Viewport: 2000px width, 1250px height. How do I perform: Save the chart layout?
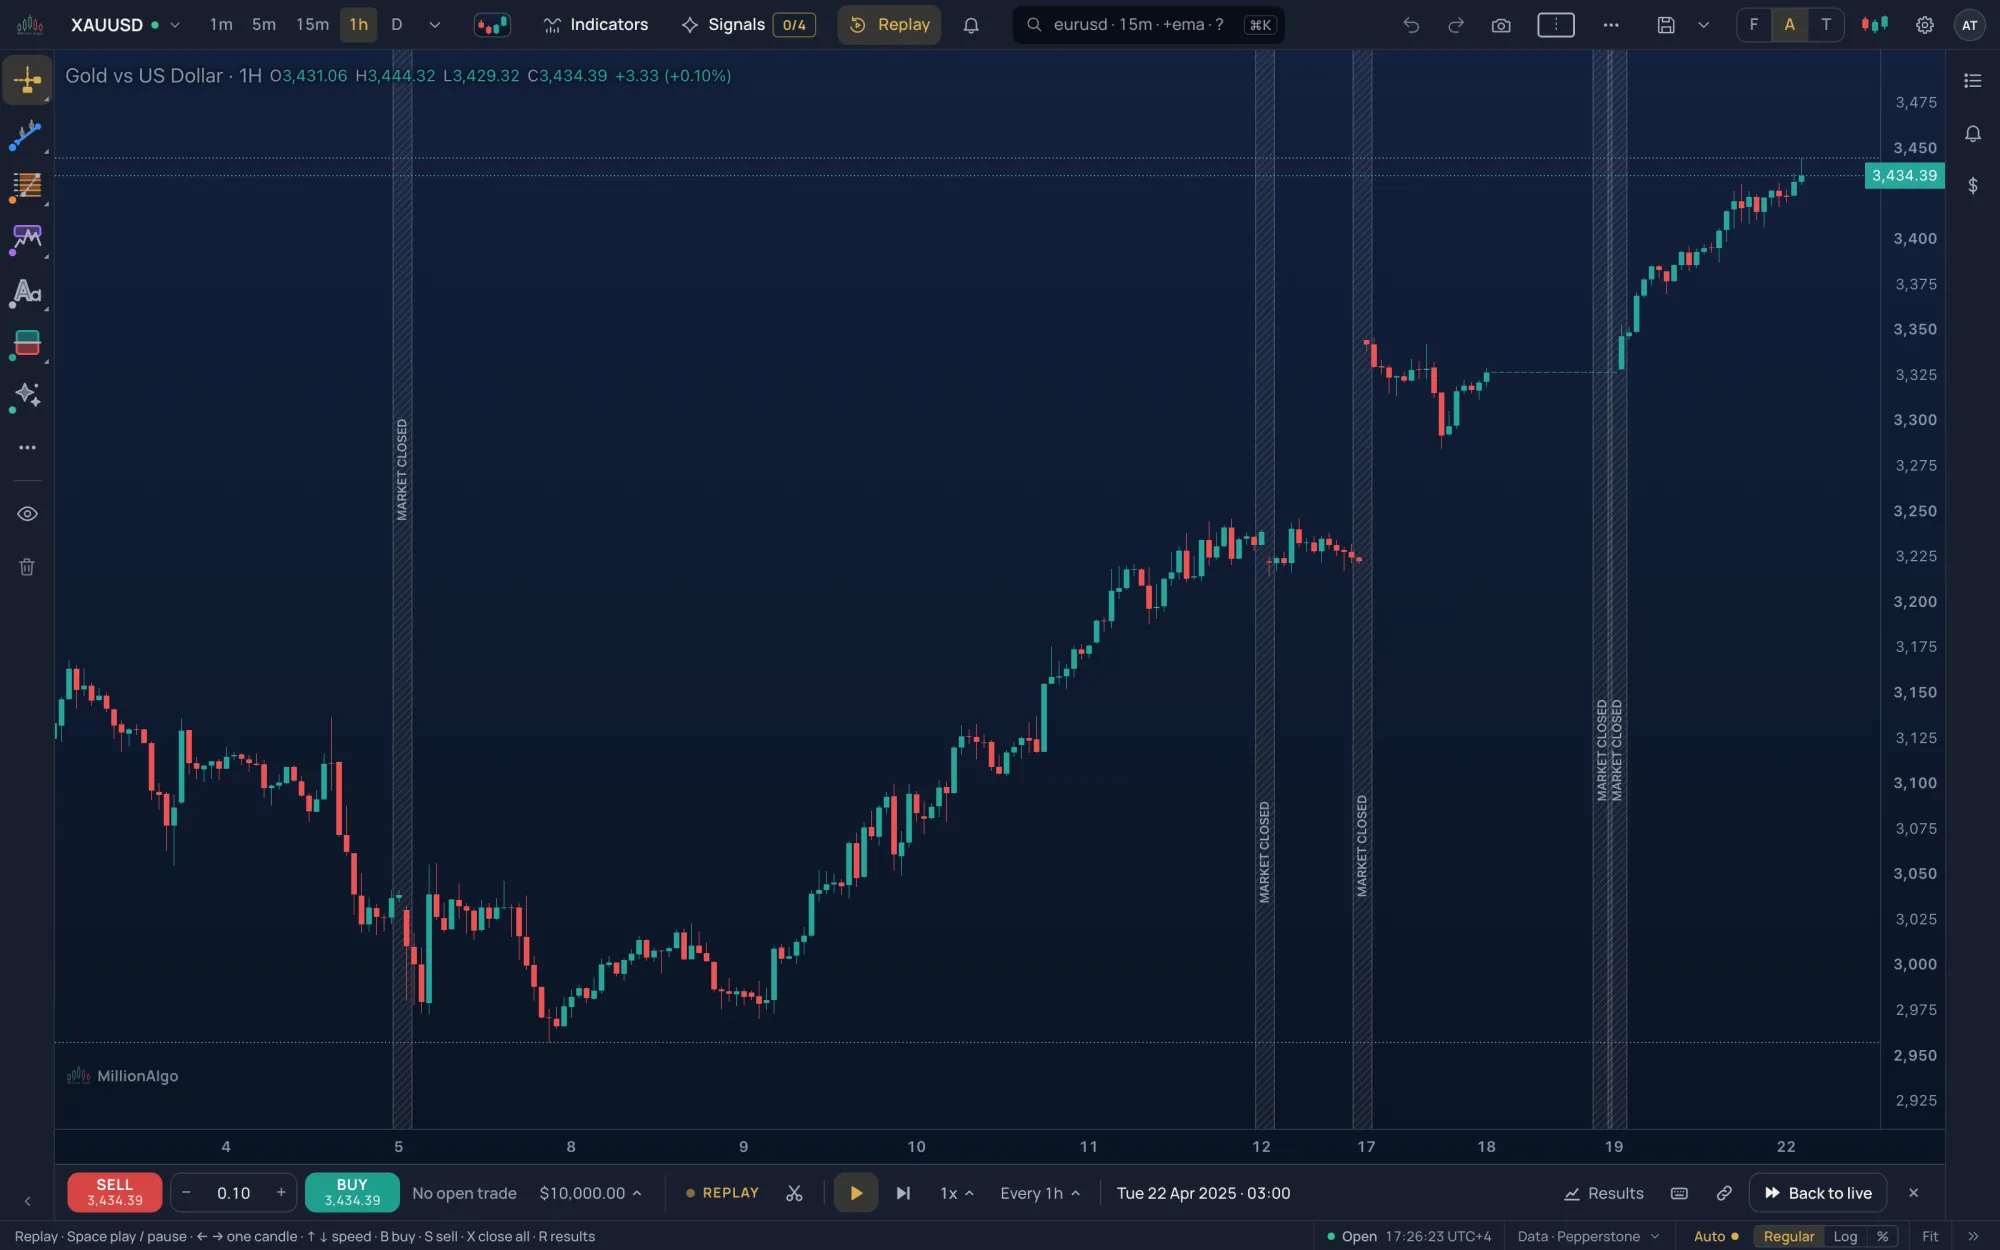1666,25
